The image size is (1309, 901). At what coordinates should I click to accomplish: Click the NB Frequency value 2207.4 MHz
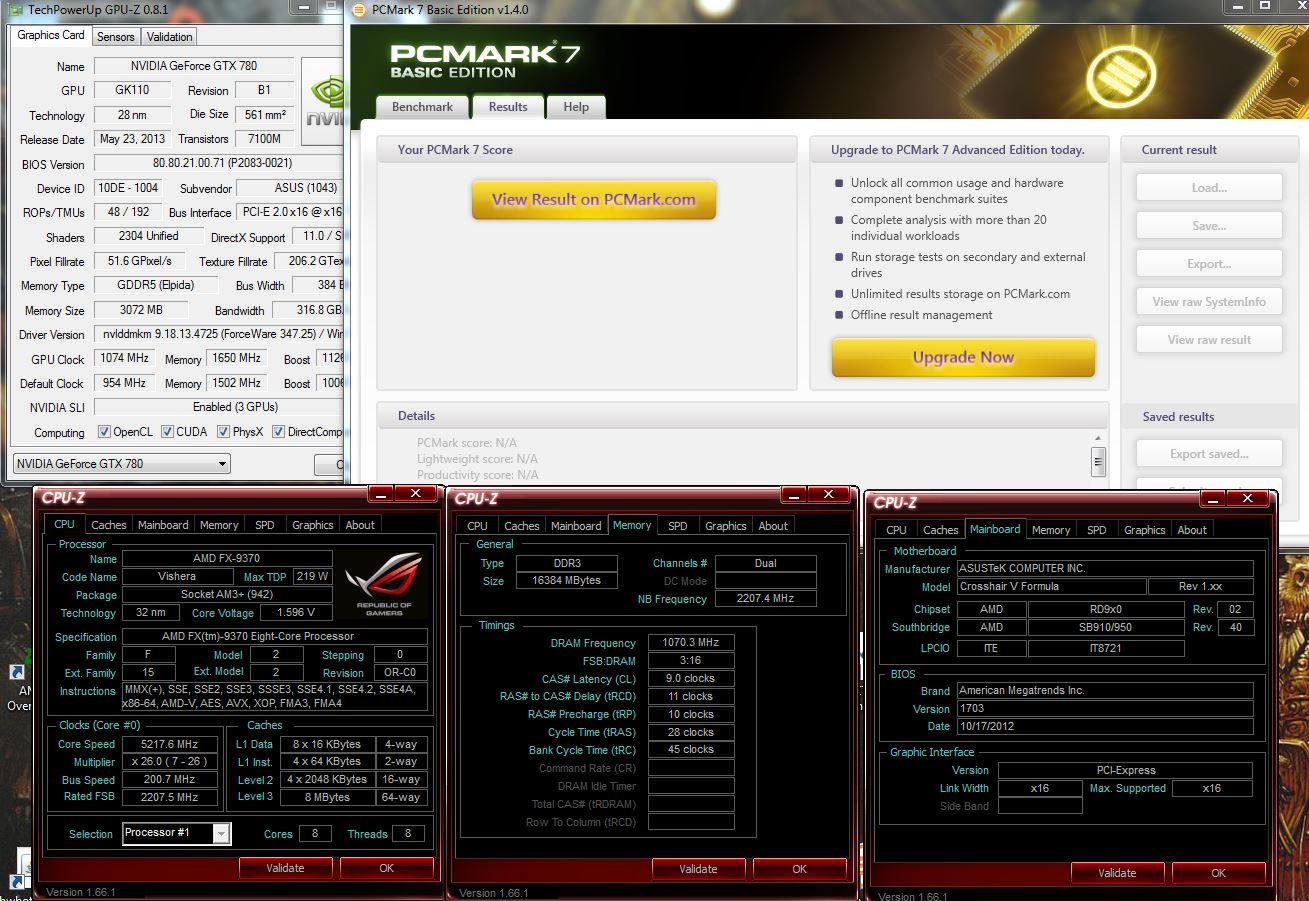pyautogui.click(x=765, y=599)
